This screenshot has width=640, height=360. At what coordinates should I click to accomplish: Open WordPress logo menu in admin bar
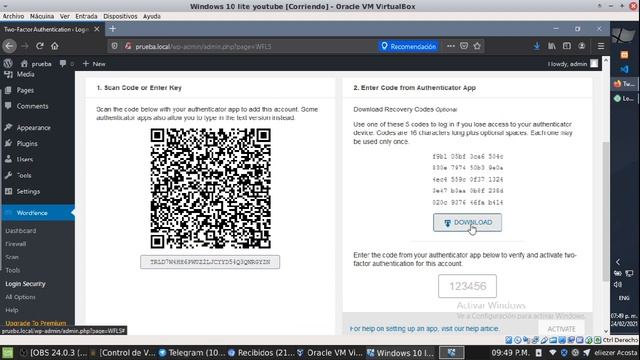(x=8, y=64)
